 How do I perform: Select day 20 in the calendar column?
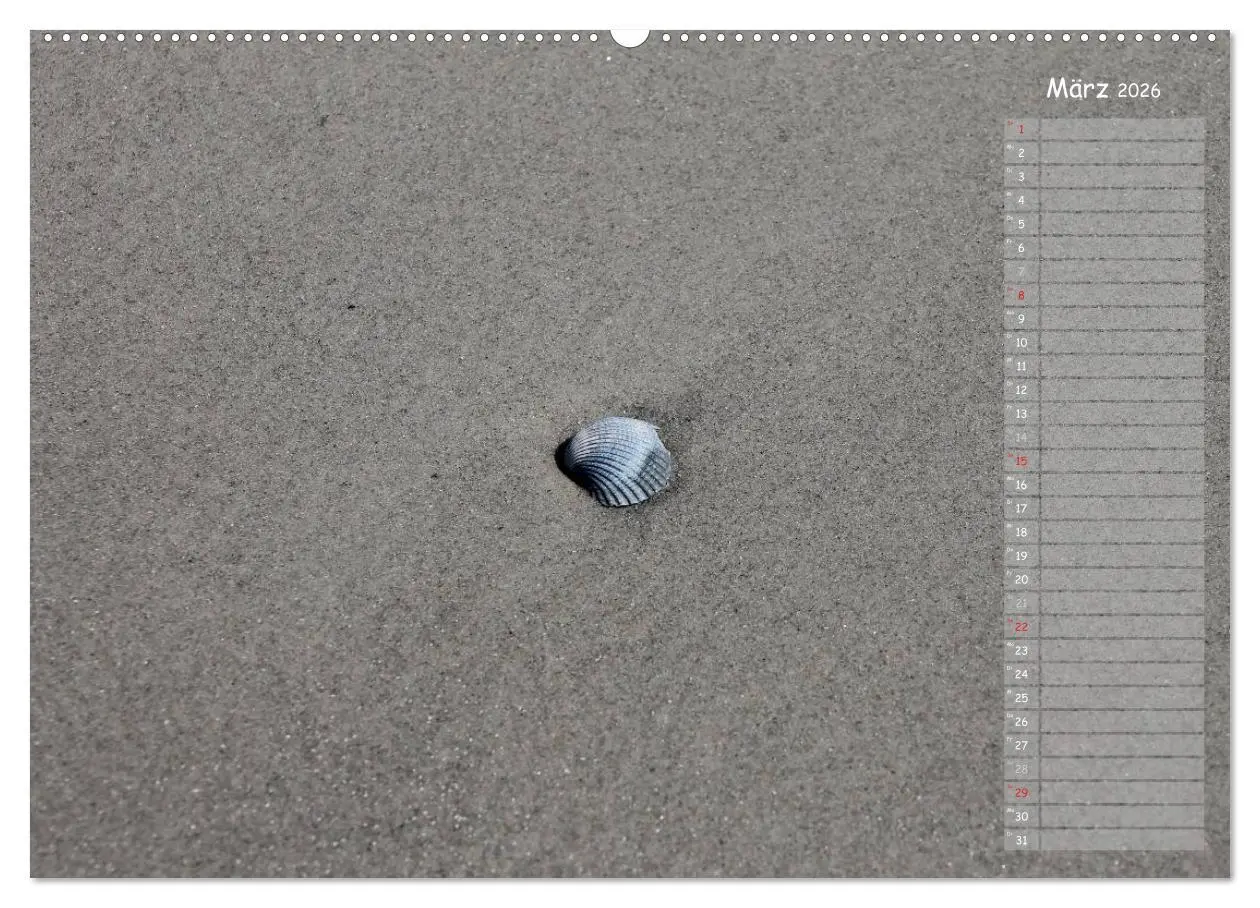pos(1021,580)
